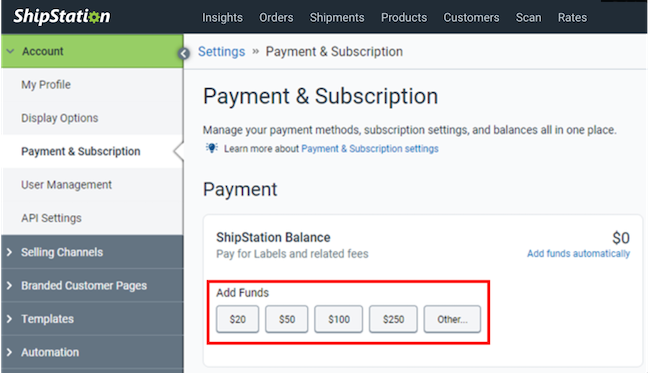Go to the Orders tab
Image resolution: width=650 pixels, height=373 pixels.
pyautogui.click(x=276, y=17)
